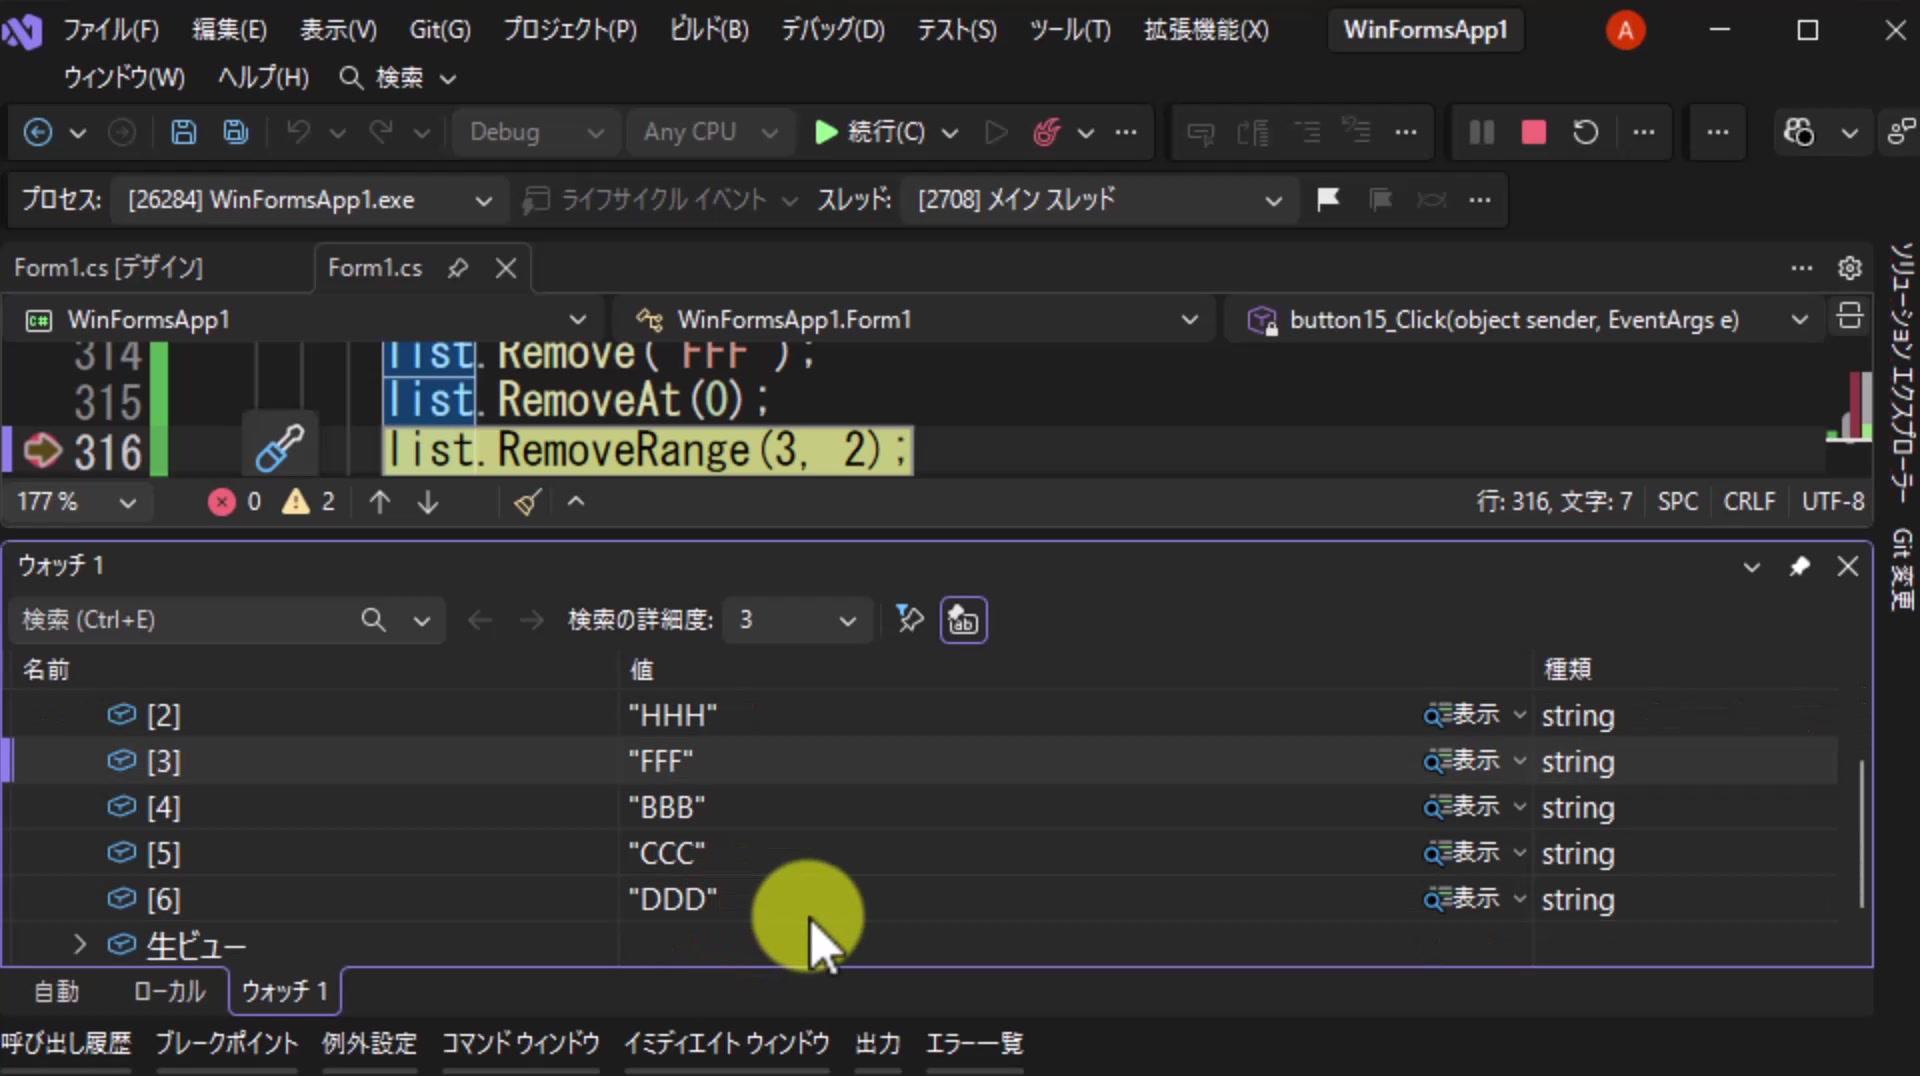
Task: Open editor settings gear icon
Action: (x=1849, y=268)
